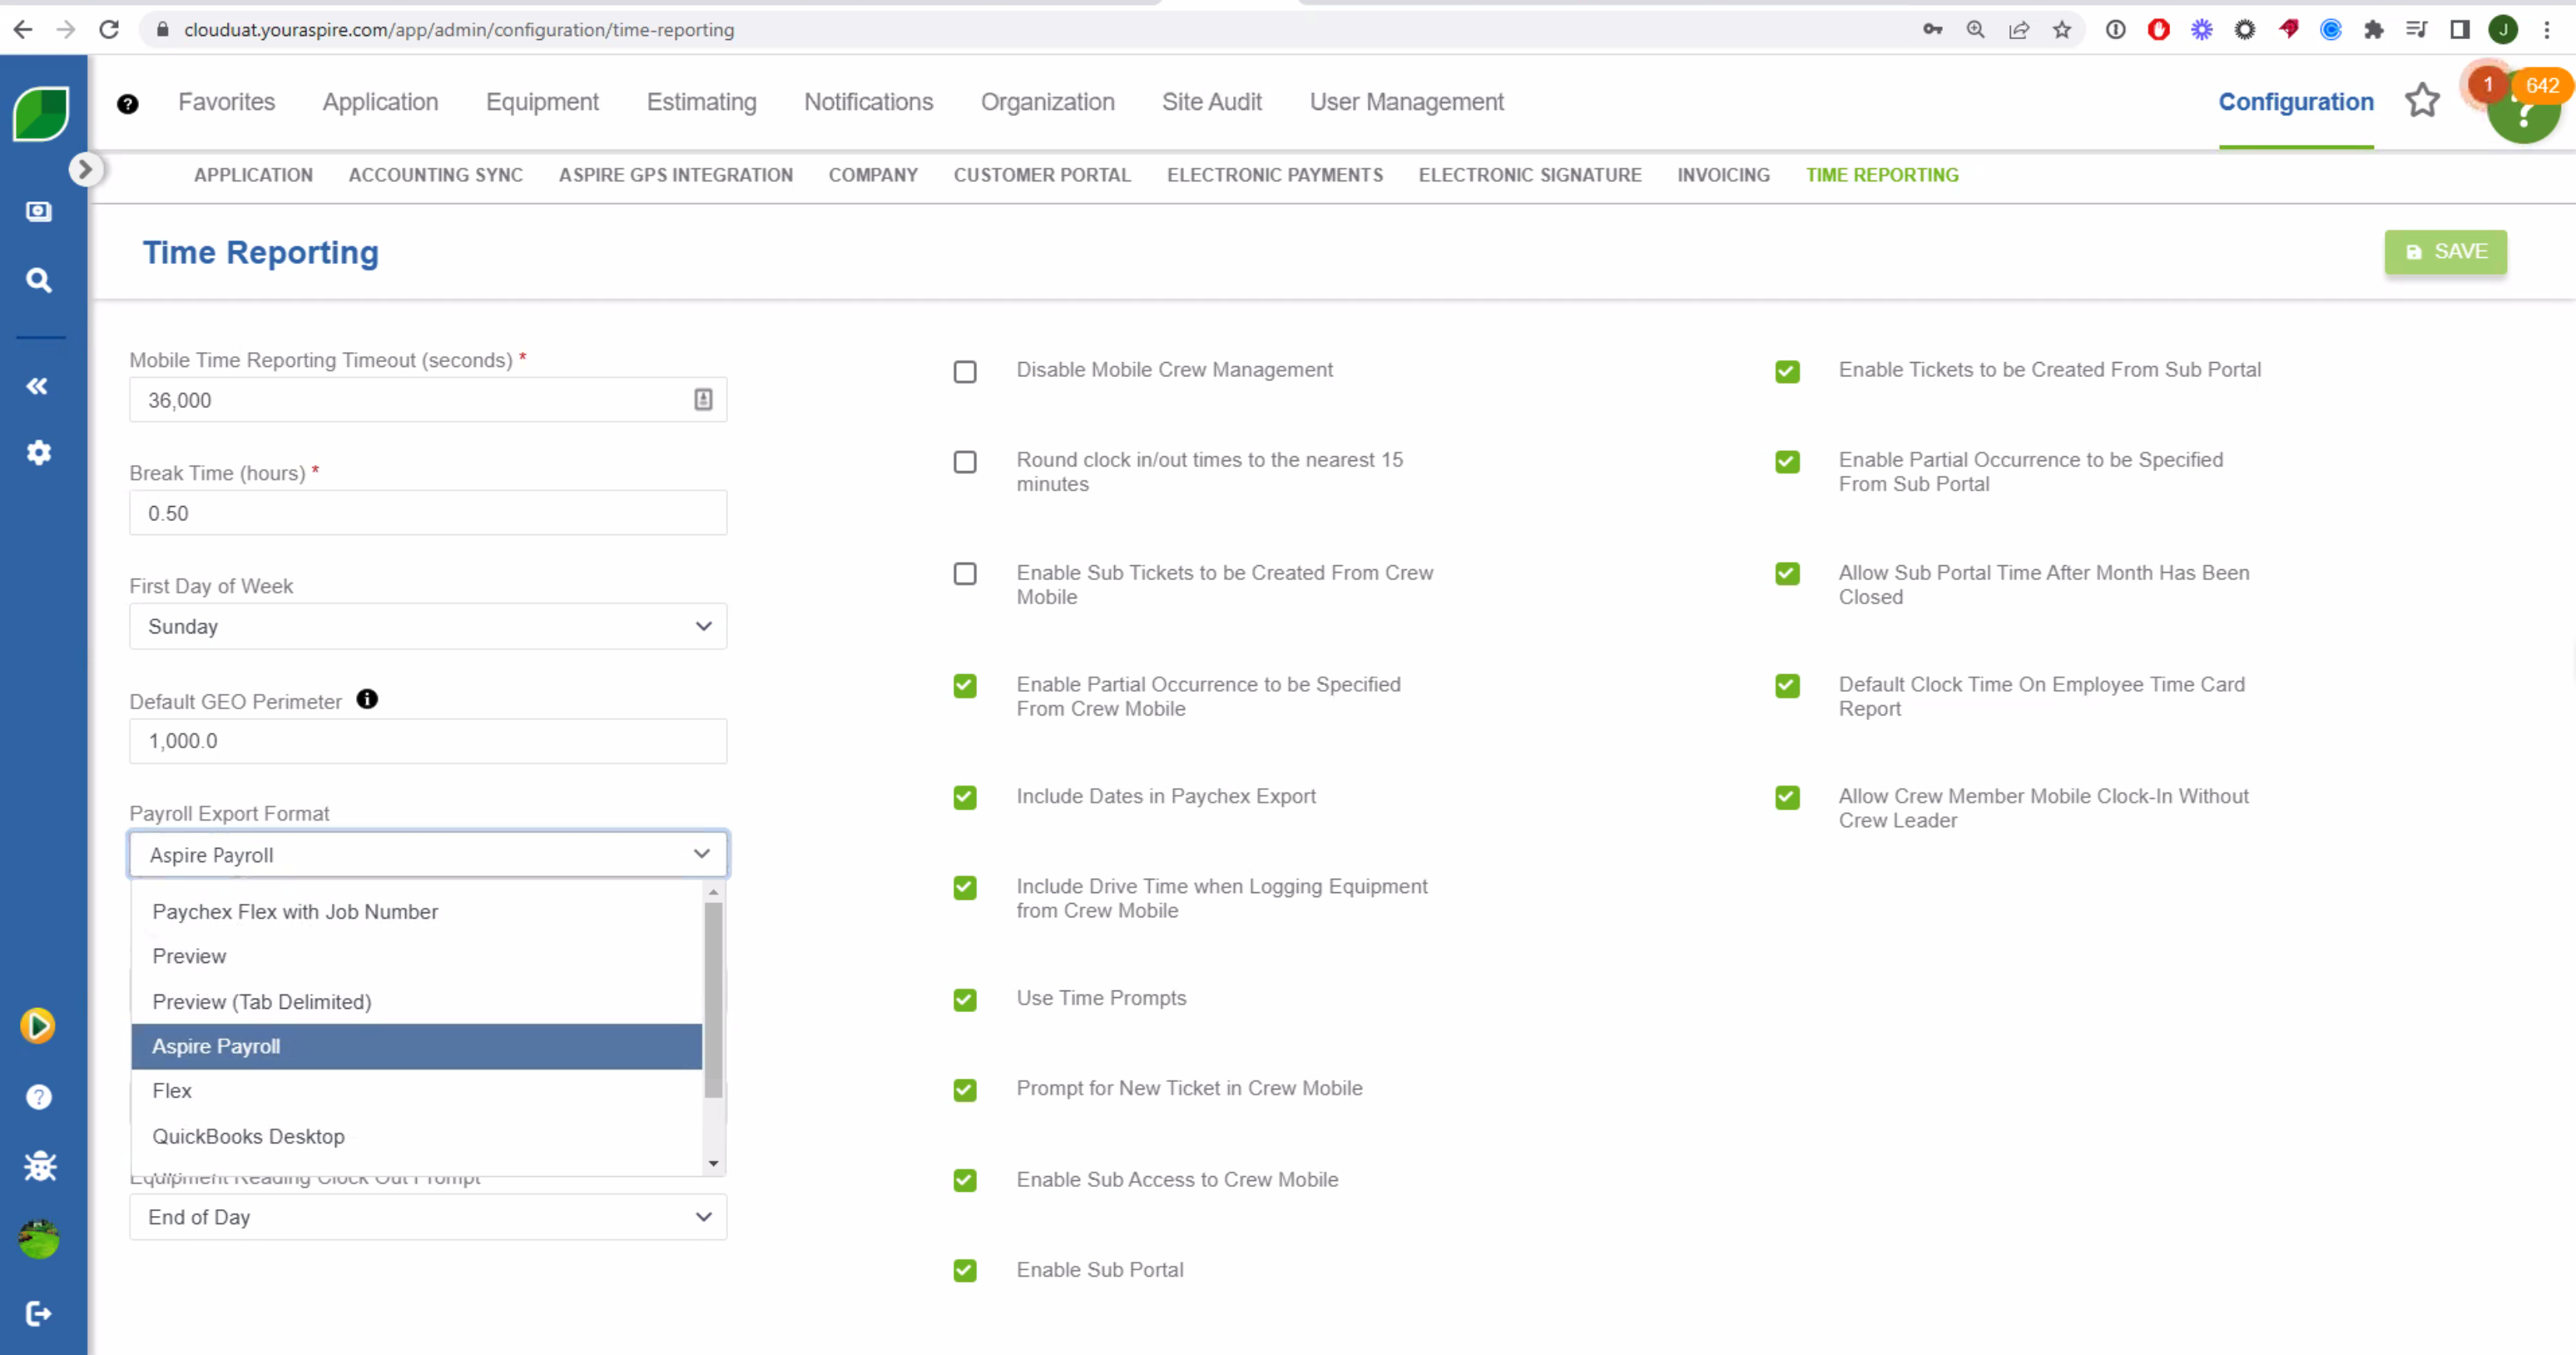Click the Aspire leaf logo
This screenshot has width=2576, height=1355.
click(41, 113)
